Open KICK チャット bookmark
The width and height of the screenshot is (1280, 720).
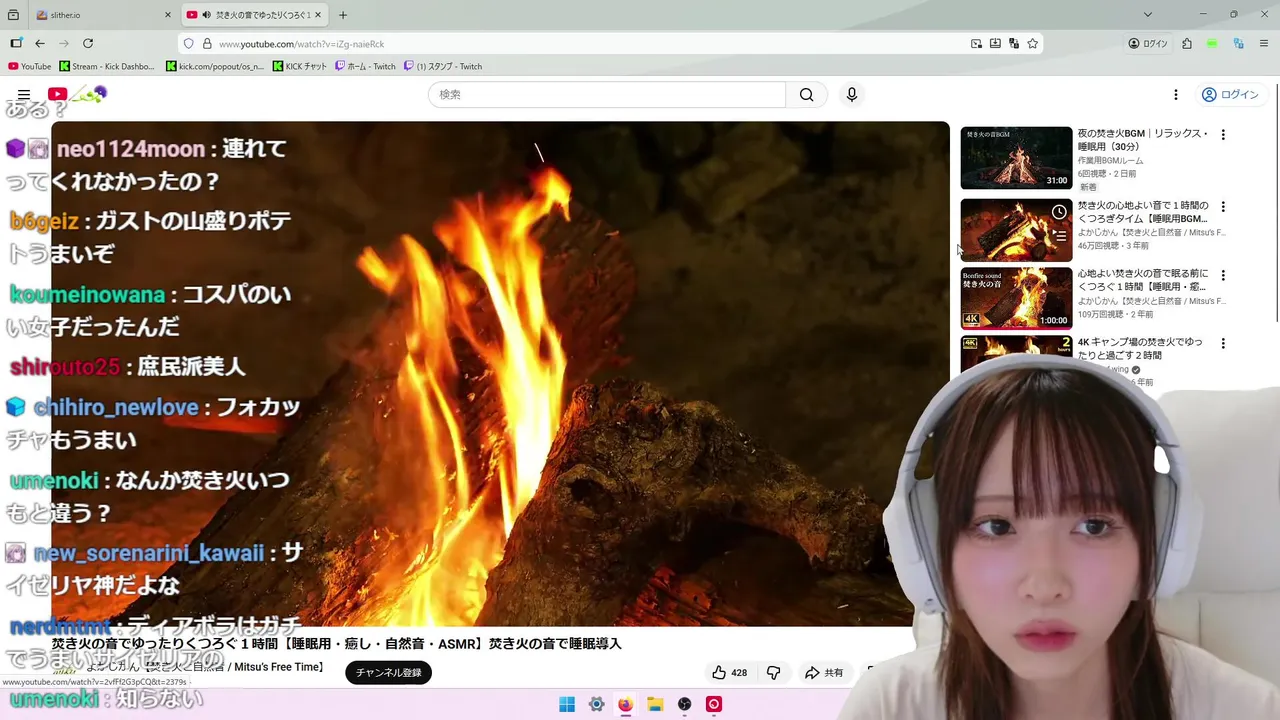pos(300,66)
